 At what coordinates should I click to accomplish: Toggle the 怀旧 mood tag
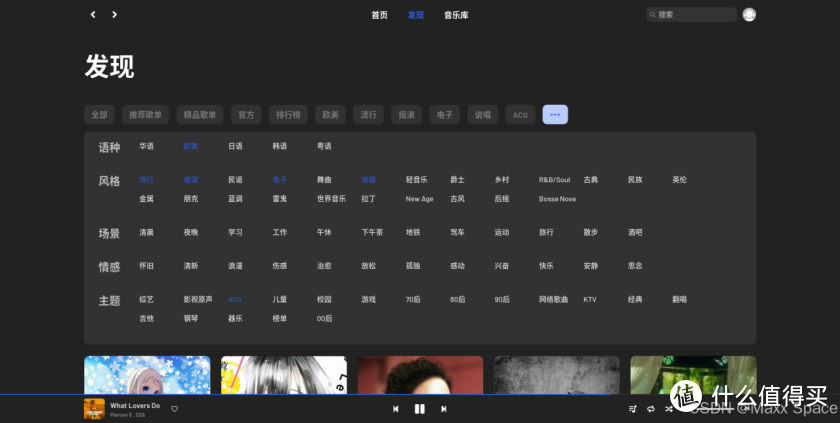[x=146, y=266]
